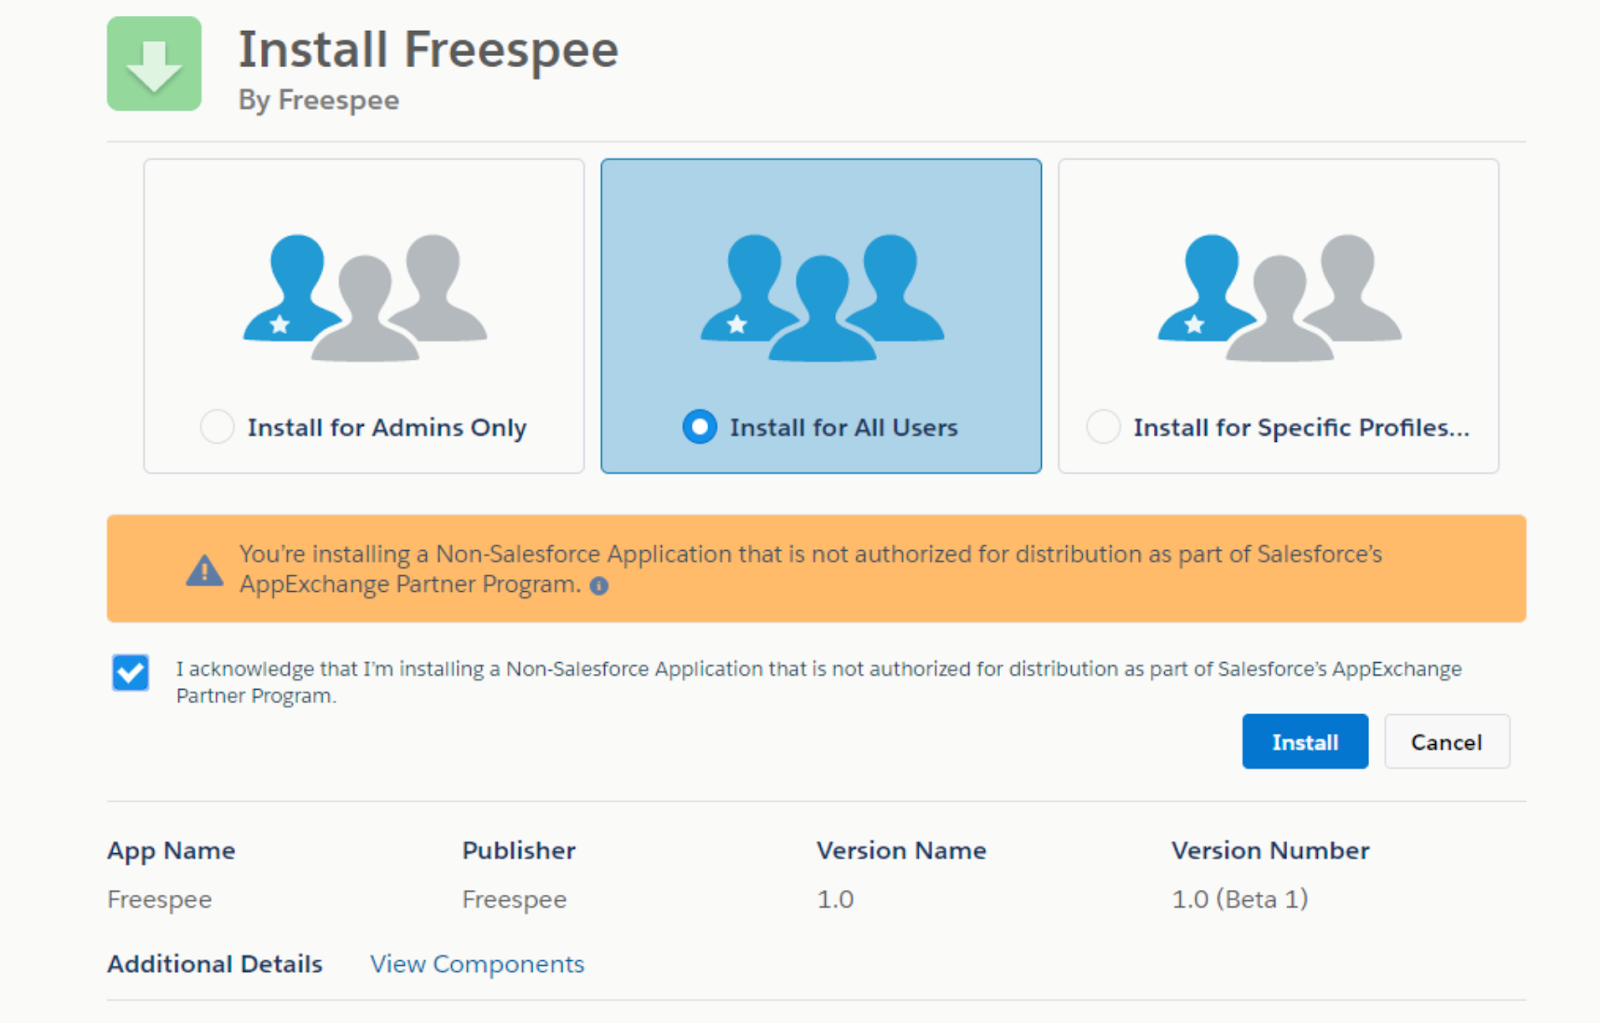Click the Specific Profiles users illustration
Viewport: 1600px width, 1023px height.
[x=1280, y=297]
